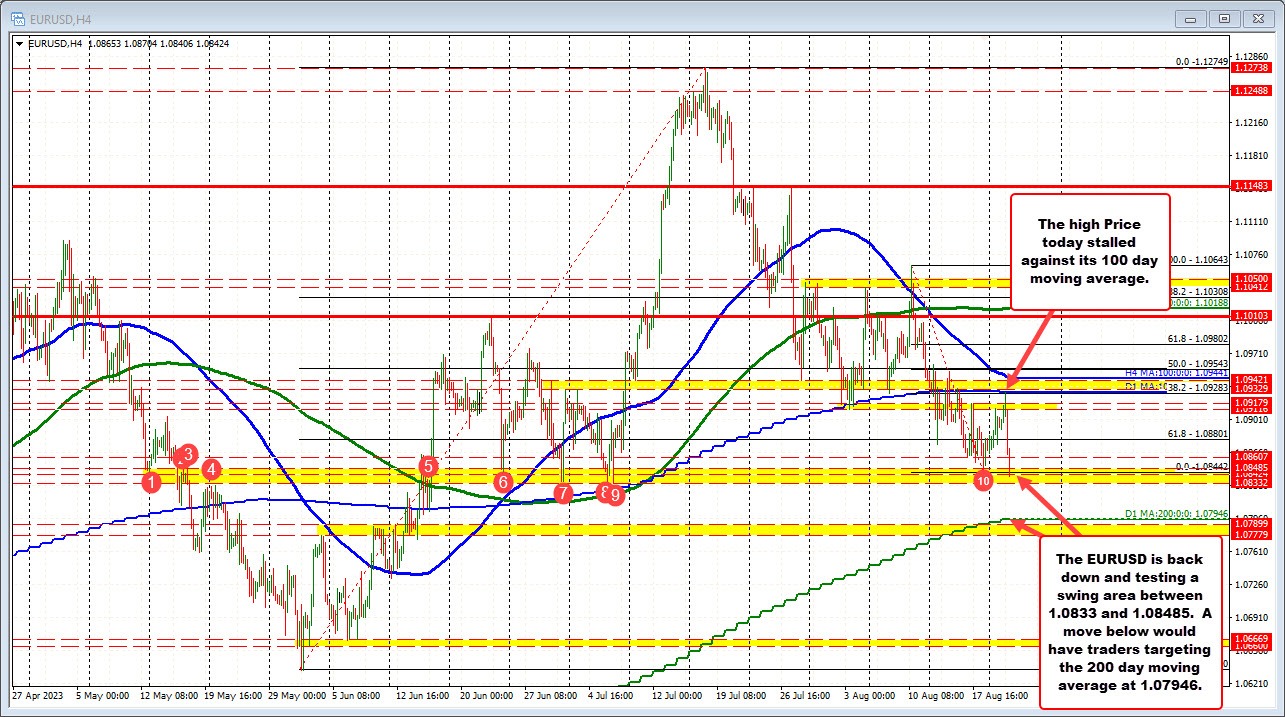The height and width of the screenshot is (717, 1285).
Task: Click red circle marker numbered 7
Action: click(563, 493)
